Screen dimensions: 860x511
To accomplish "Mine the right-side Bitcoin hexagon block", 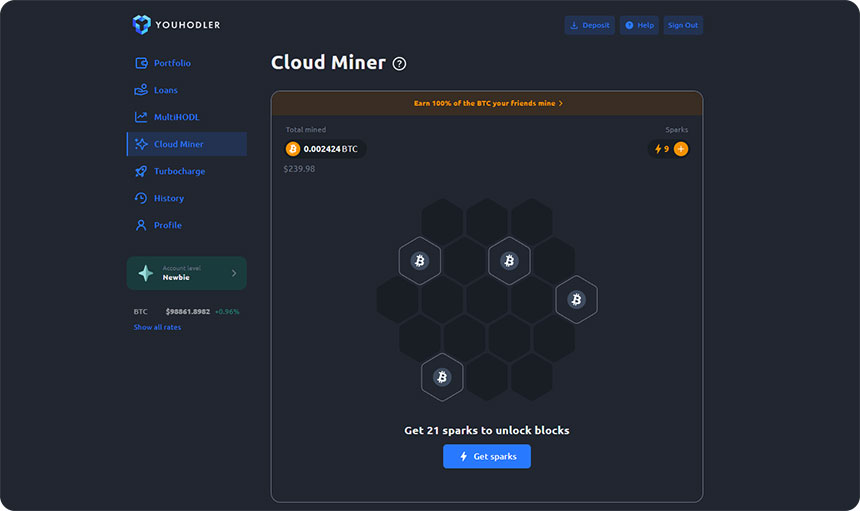I will pos(576,299).
